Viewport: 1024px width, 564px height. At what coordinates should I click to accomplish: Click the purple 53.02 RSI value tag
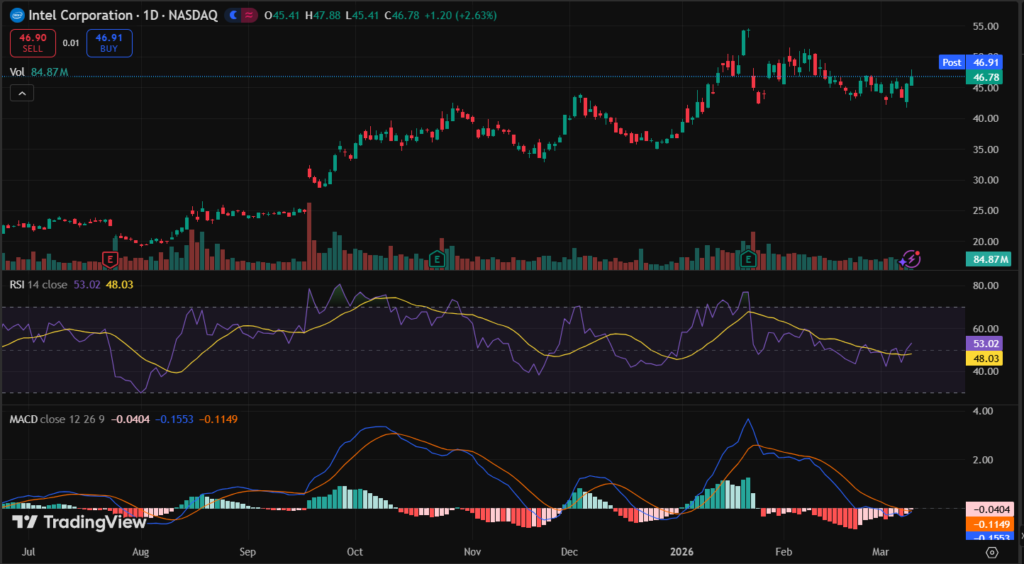[987, 342]
